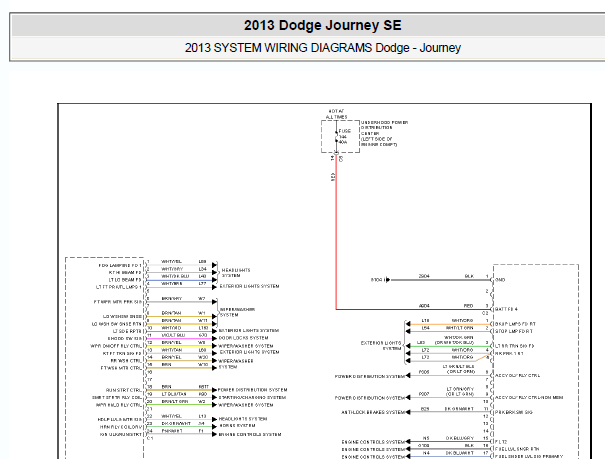The width and height of the screenshot is (605, 459).
Task: Click the 'PNK/WHT' wire color label
Action: (172, 431)
